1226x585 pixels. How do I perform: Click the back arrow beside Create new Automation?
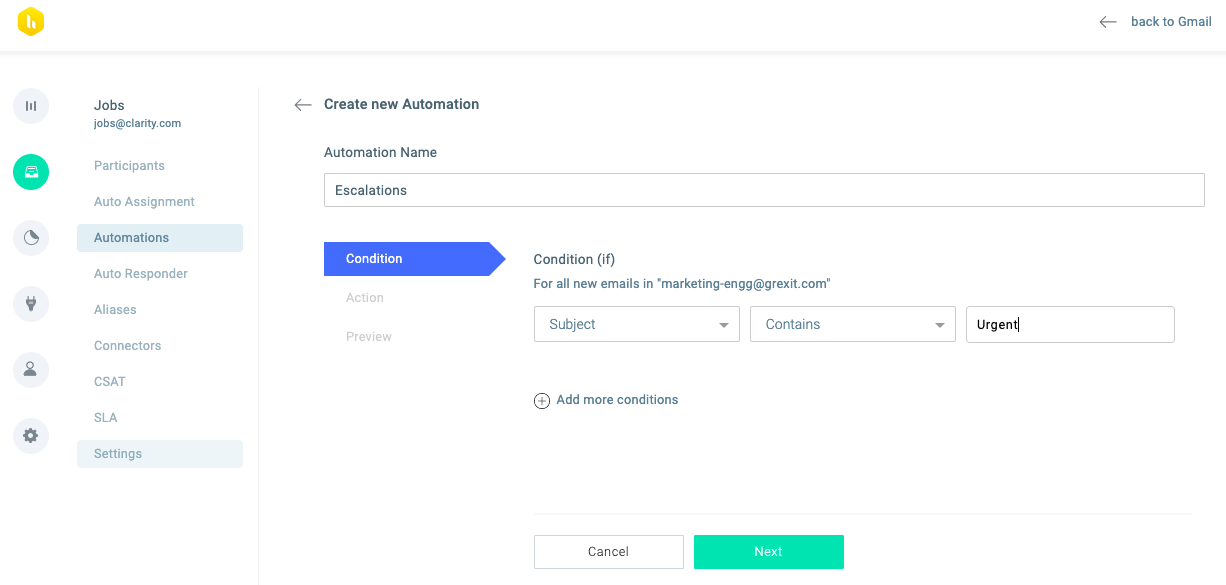coord(303,105)
